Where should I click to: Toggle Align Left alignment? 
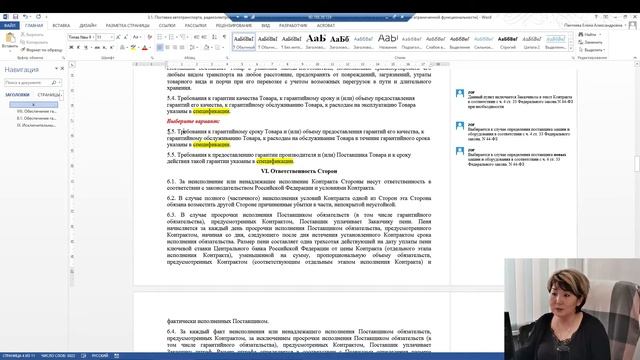click(x=160, y=48)
